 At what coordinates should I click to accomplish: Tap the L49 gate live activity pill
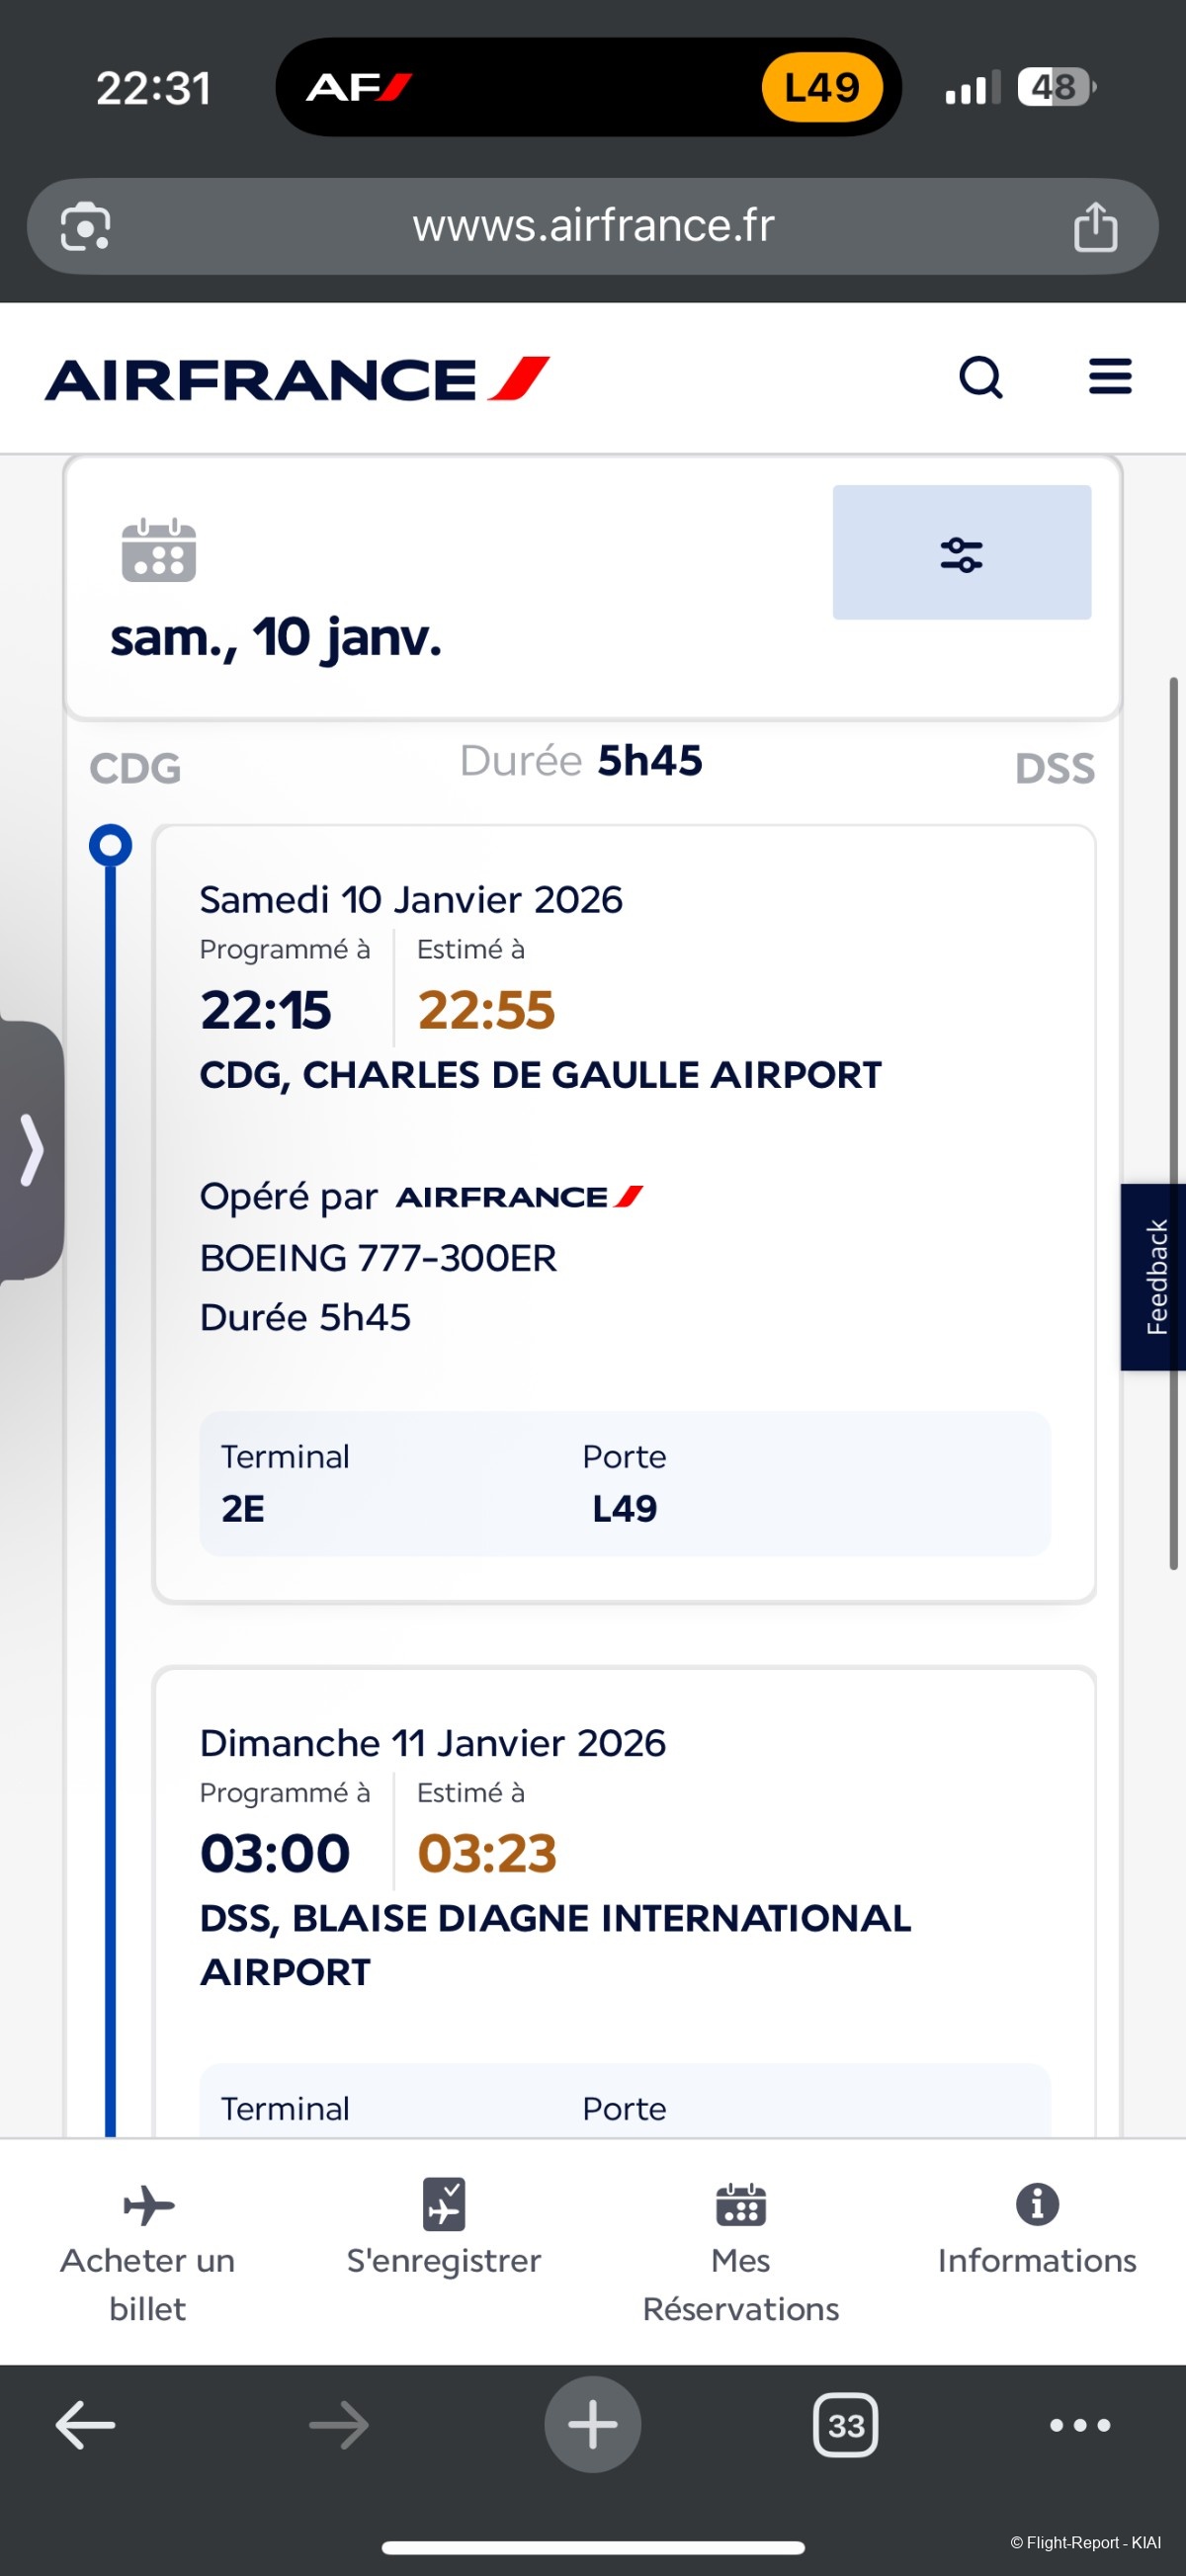(821, 88)
